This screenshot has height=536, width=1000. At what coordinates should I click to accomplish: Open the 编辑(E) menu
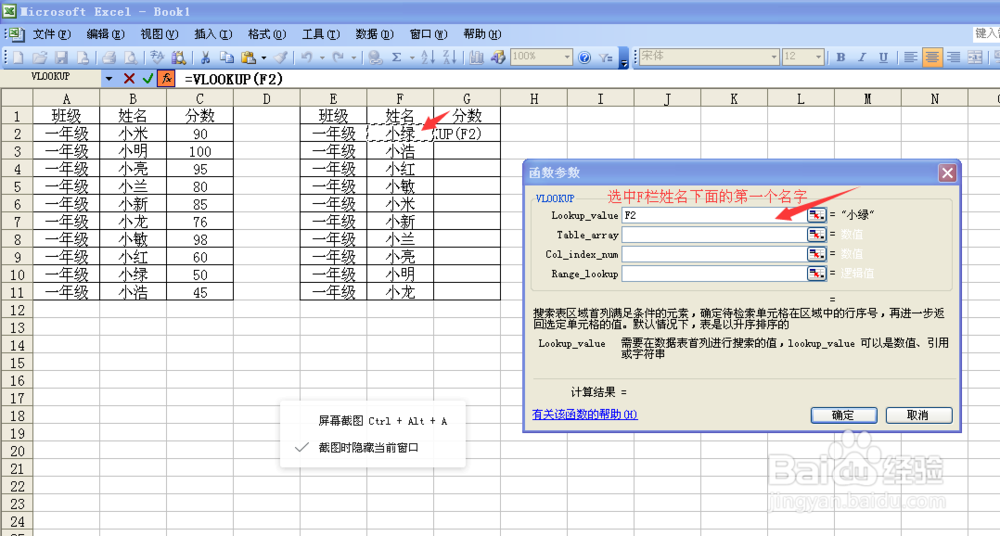click(105, 34)
